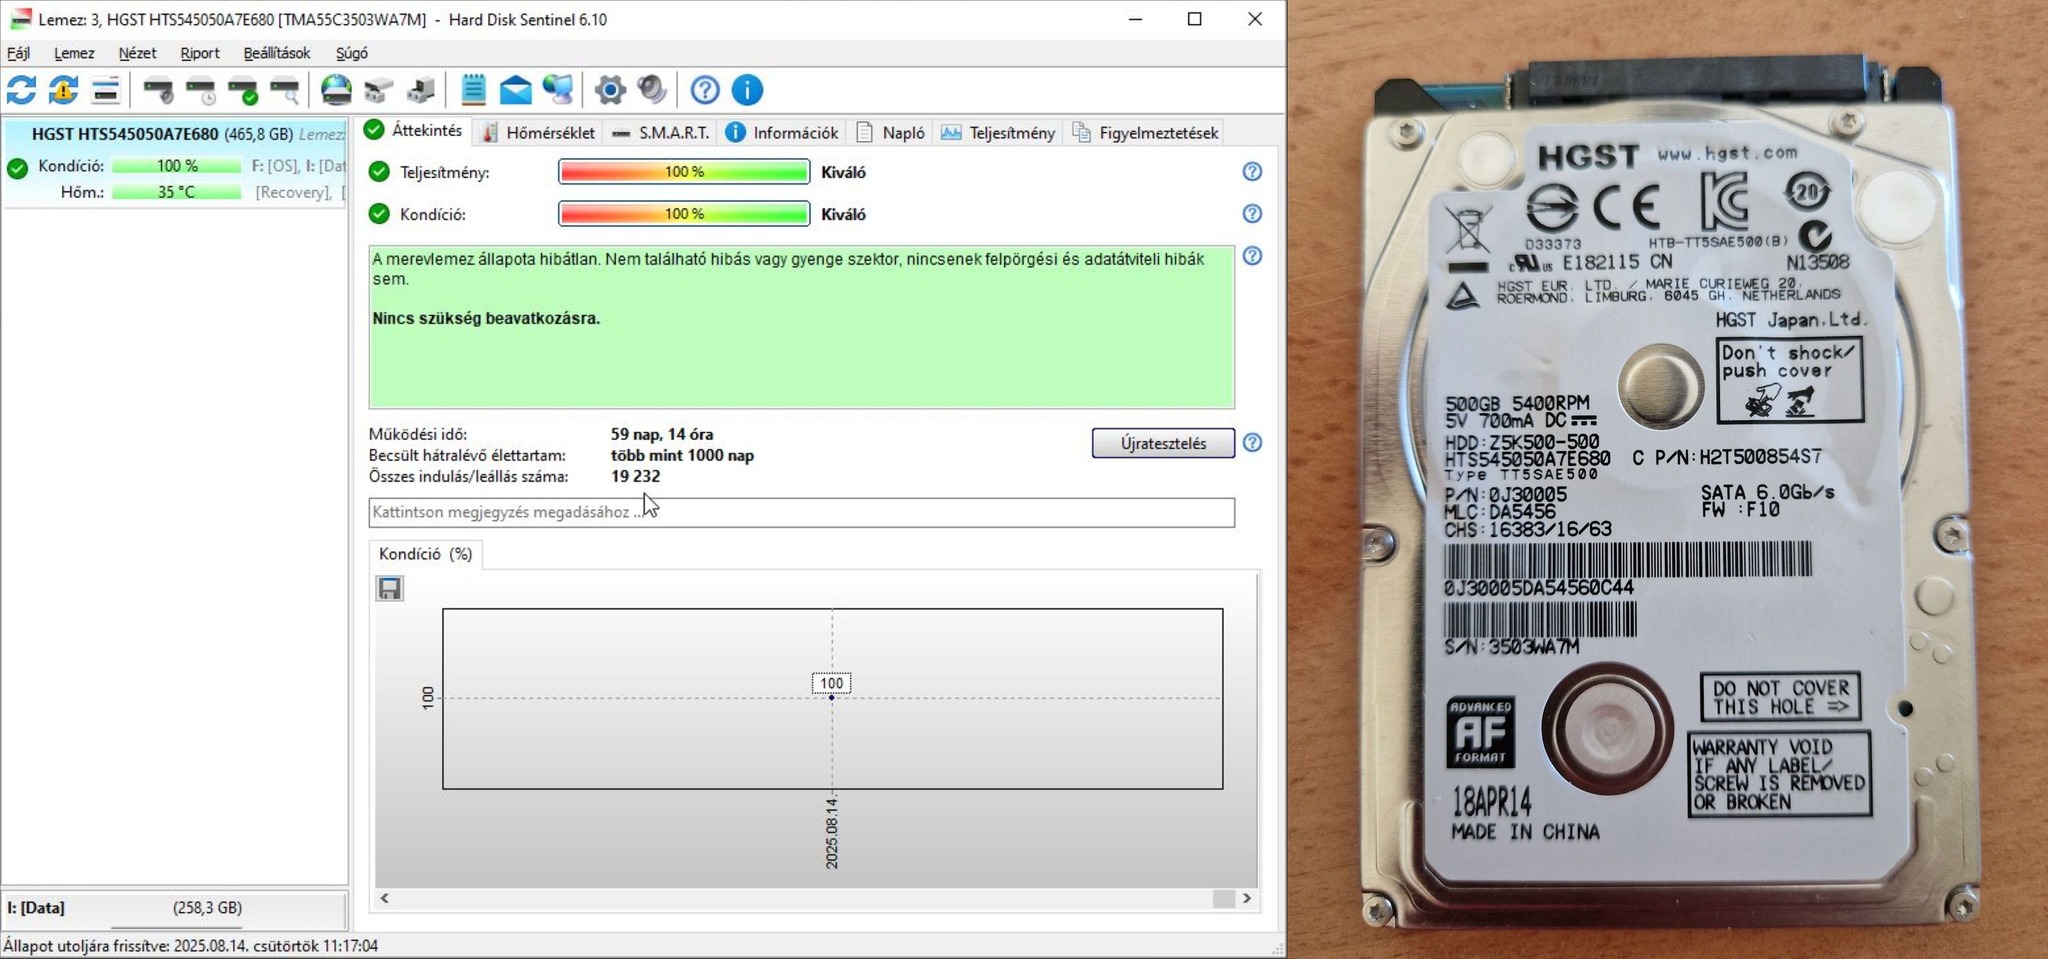Click the chart scrollbar left arrow
Screen dimensions: 2048x959
click(384, 898)
